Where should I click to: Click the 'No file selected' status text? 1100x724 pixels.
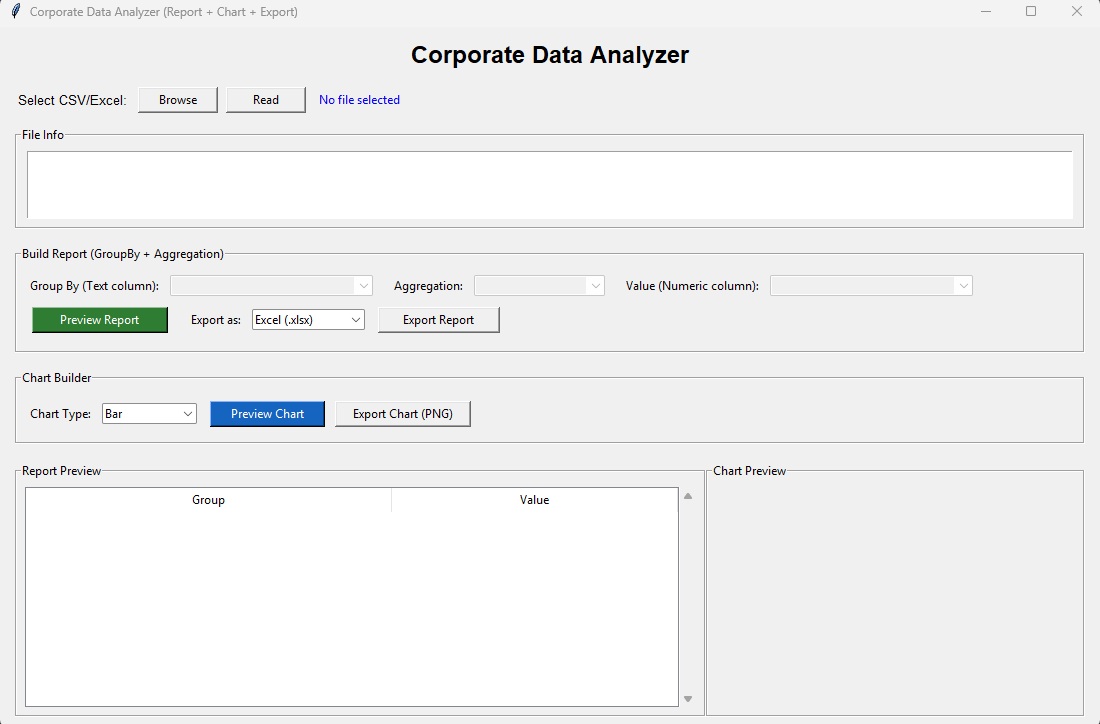359,100
